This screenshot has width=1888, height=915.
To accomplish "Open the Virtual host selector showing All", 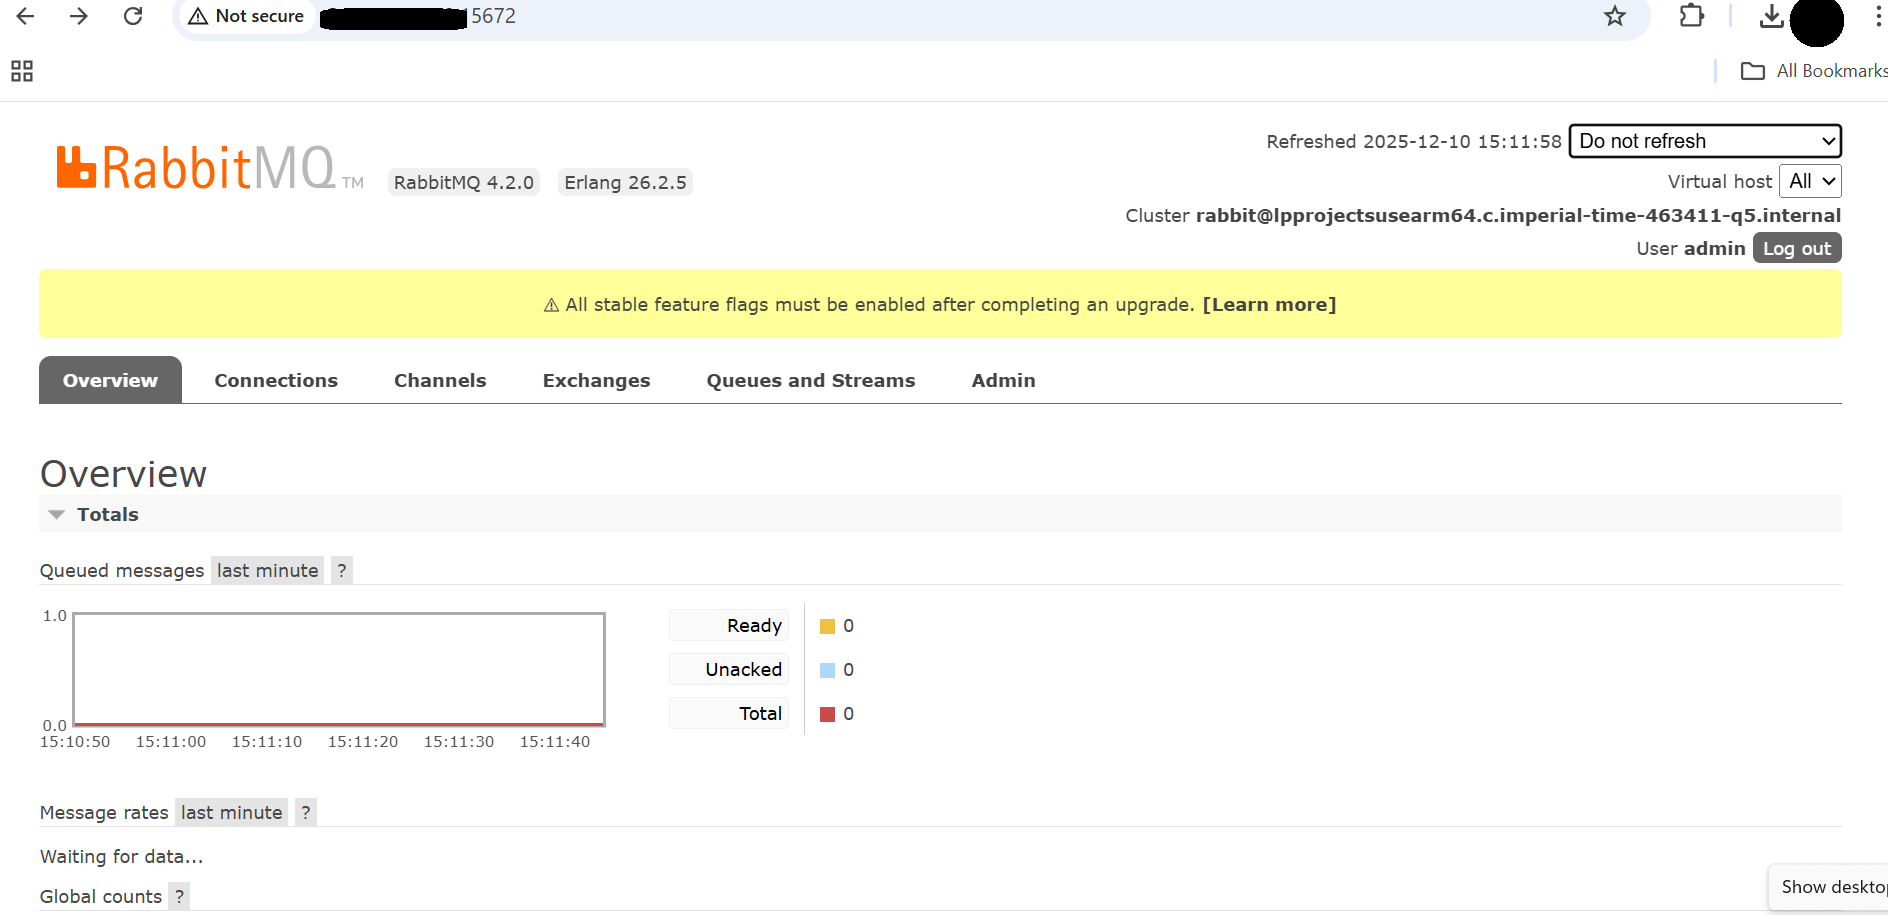I will tap(1811, 181).
